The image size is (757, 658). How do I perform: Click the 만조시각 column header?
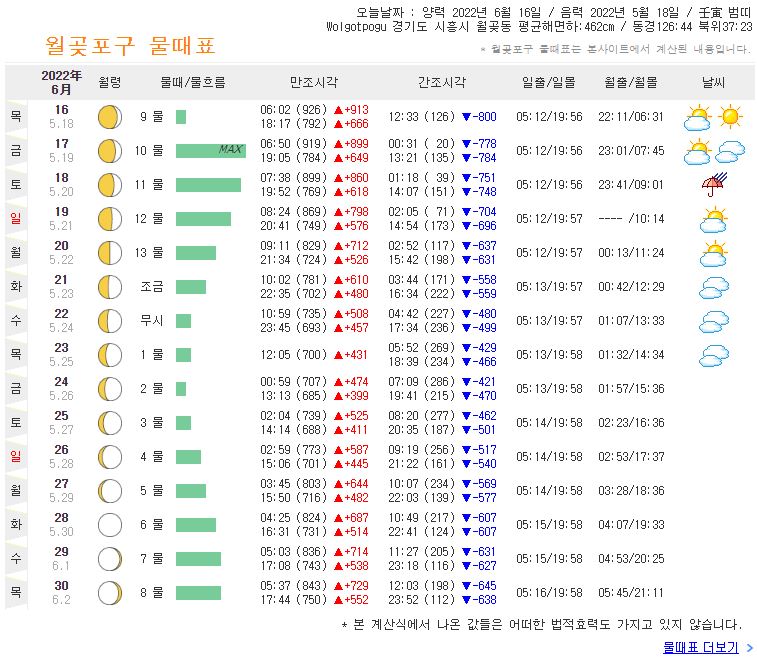[314, 82]
